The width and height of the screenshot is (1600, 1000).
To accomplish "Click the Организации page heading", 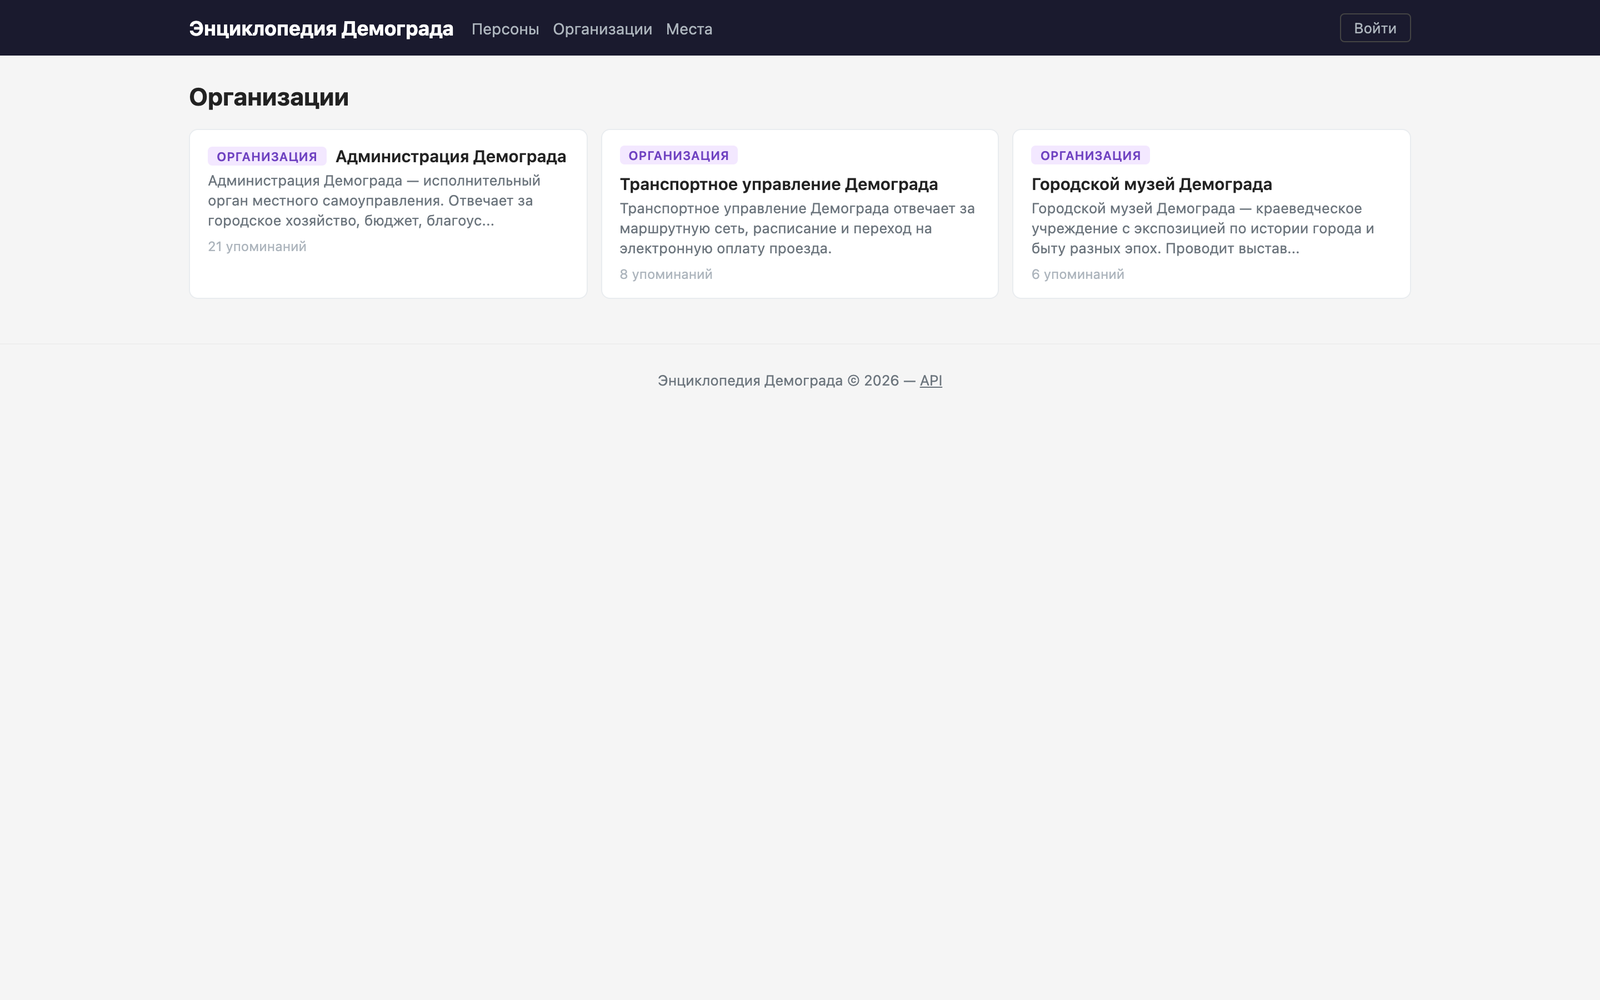I will tap(269, 97).
